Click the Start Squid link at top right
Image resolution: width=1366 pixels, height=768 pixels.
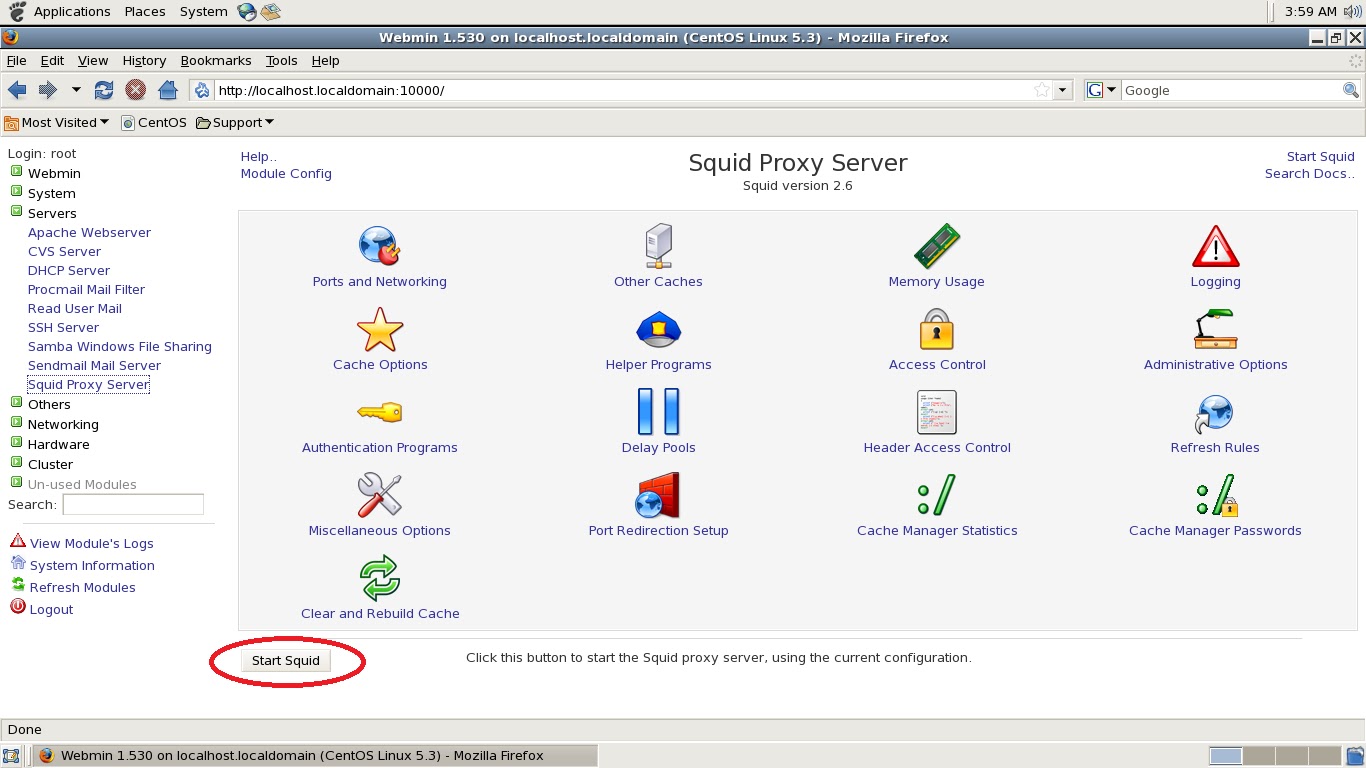tap(1320, 156)
